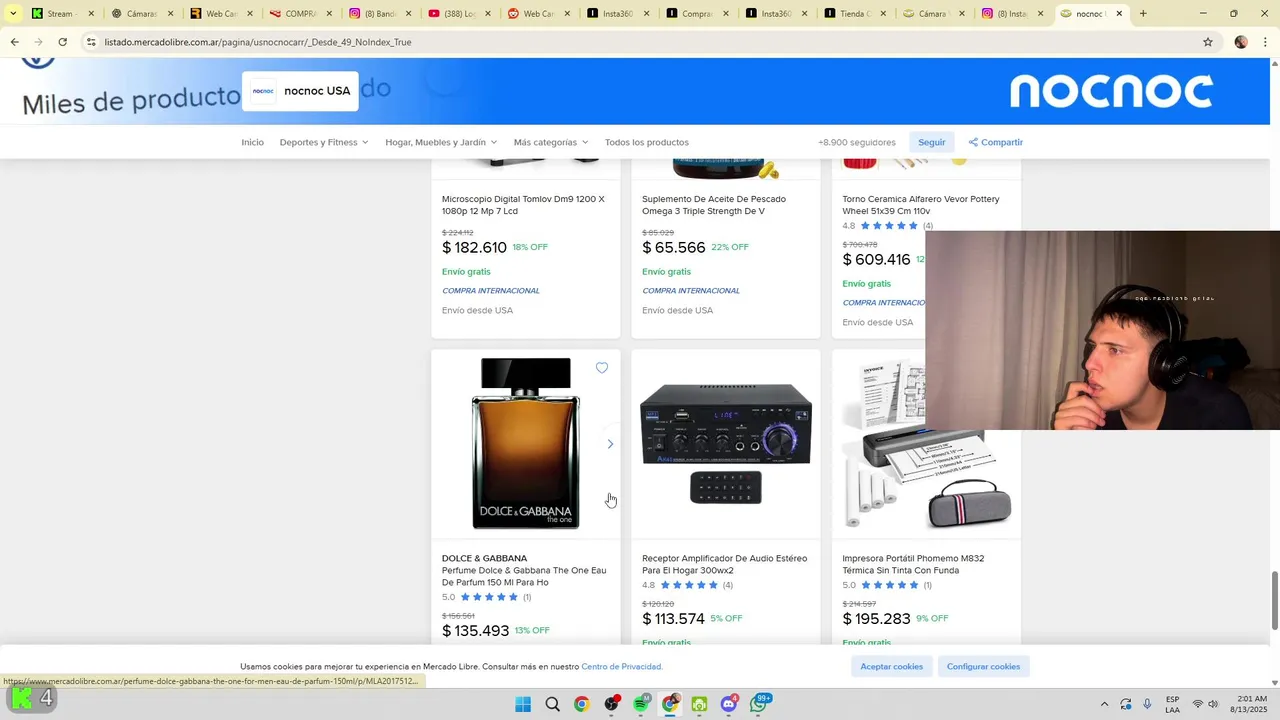Click price $ 195.283 of the printer

coord(876,619)
